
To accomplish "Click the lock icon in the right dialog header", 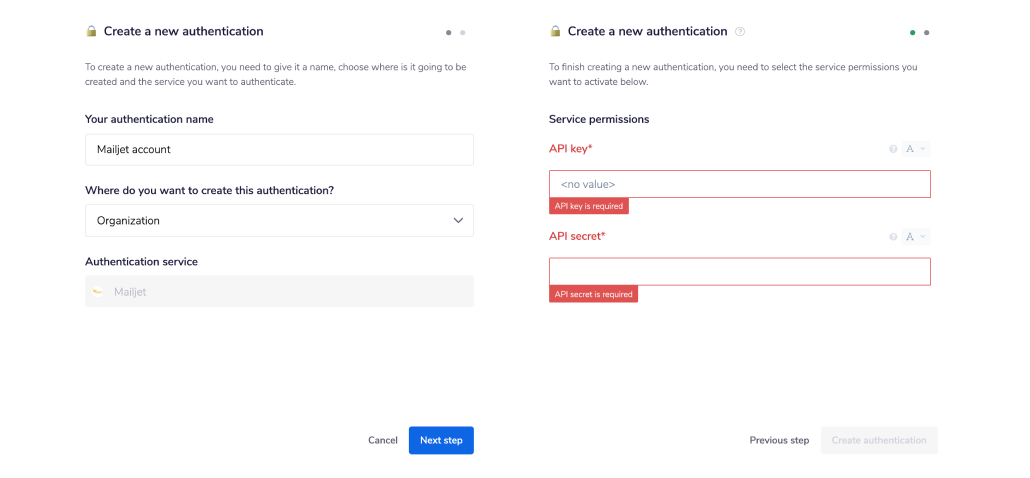I will pyautogui.click(x=556, y=32).
